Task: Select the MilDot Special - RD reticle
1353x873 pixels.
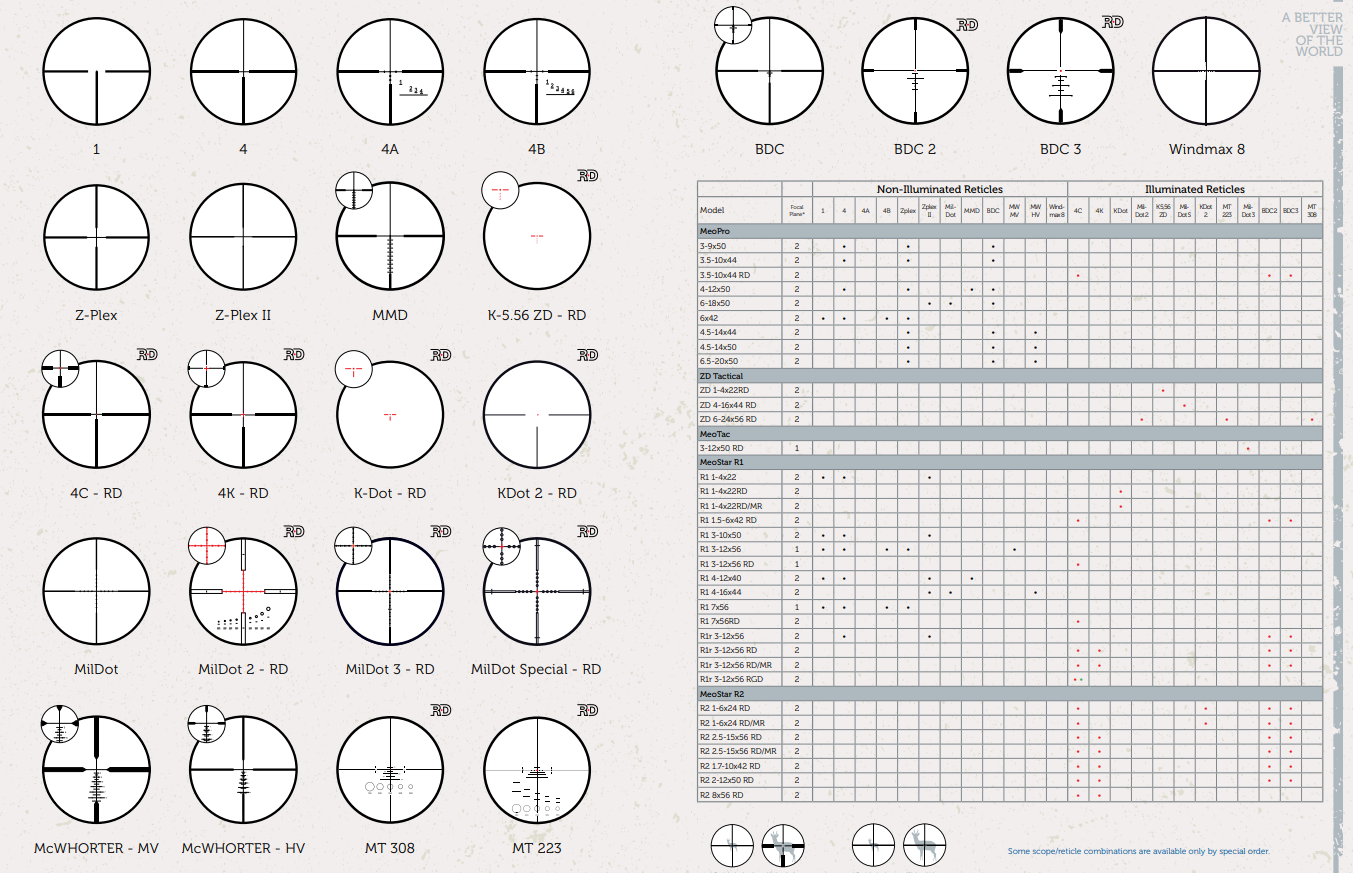Action: (537, 591)
